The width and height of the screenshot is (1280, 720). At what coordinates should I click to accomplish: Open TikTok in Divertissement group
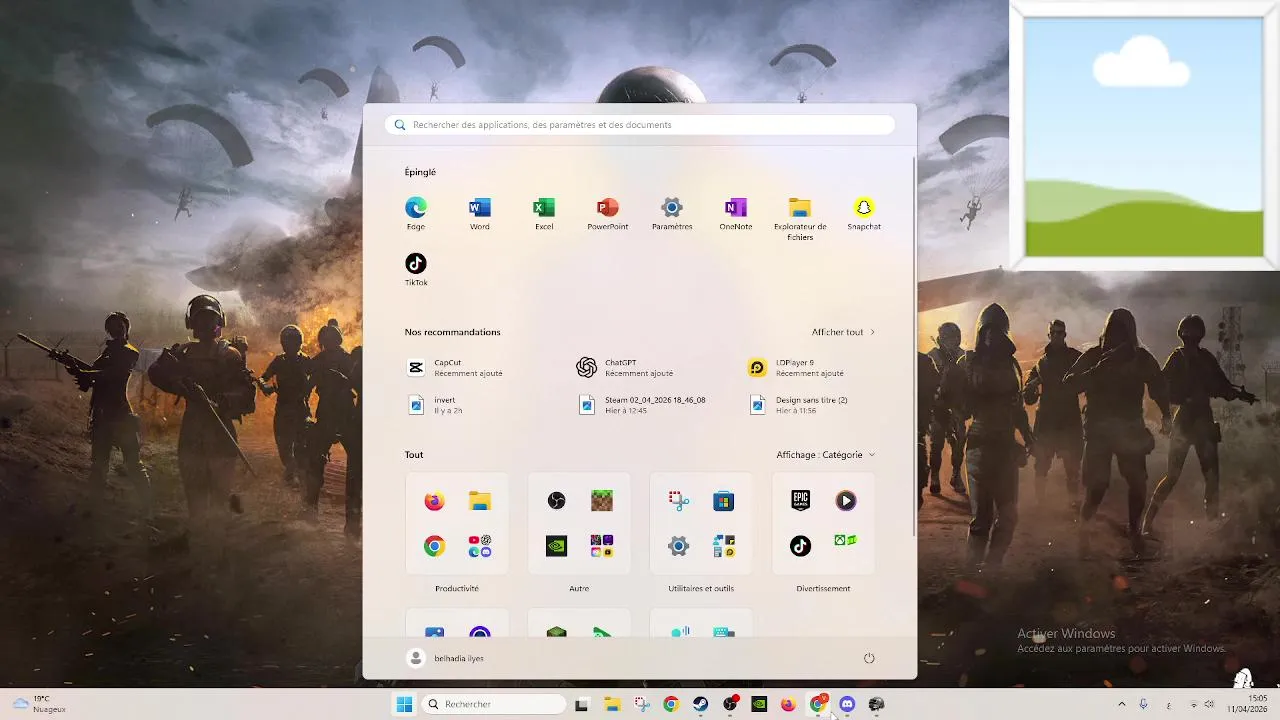tap(801, 546)
